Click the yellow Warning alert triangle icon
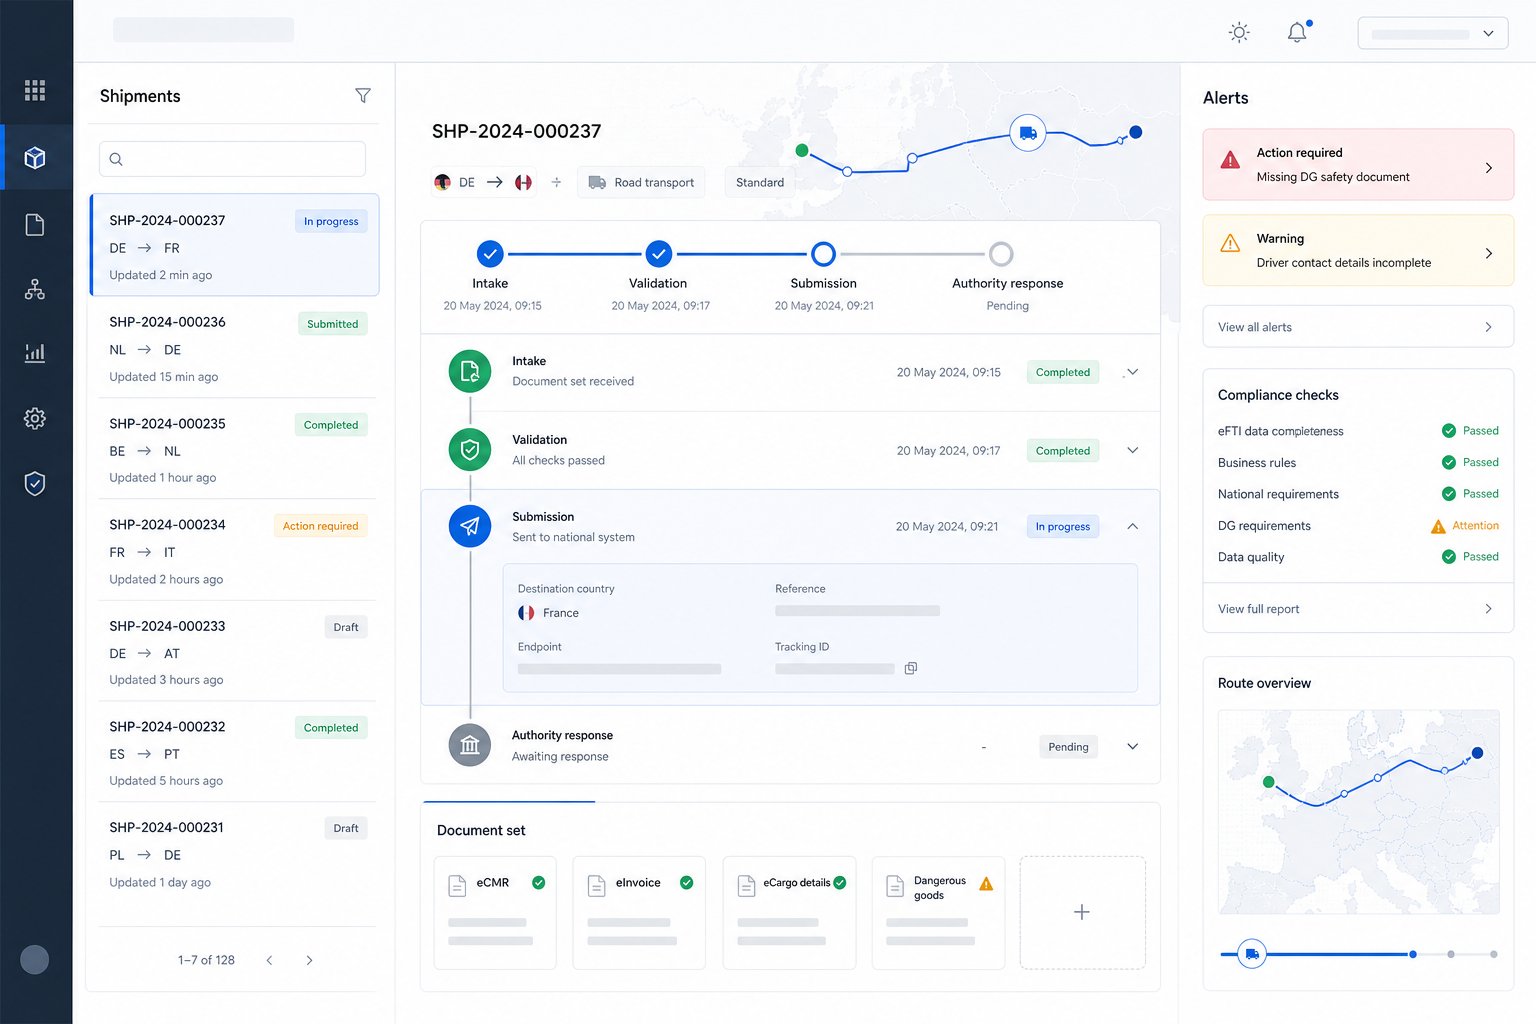This screenshot has height=1024, width=1536. click(1231, 244)
